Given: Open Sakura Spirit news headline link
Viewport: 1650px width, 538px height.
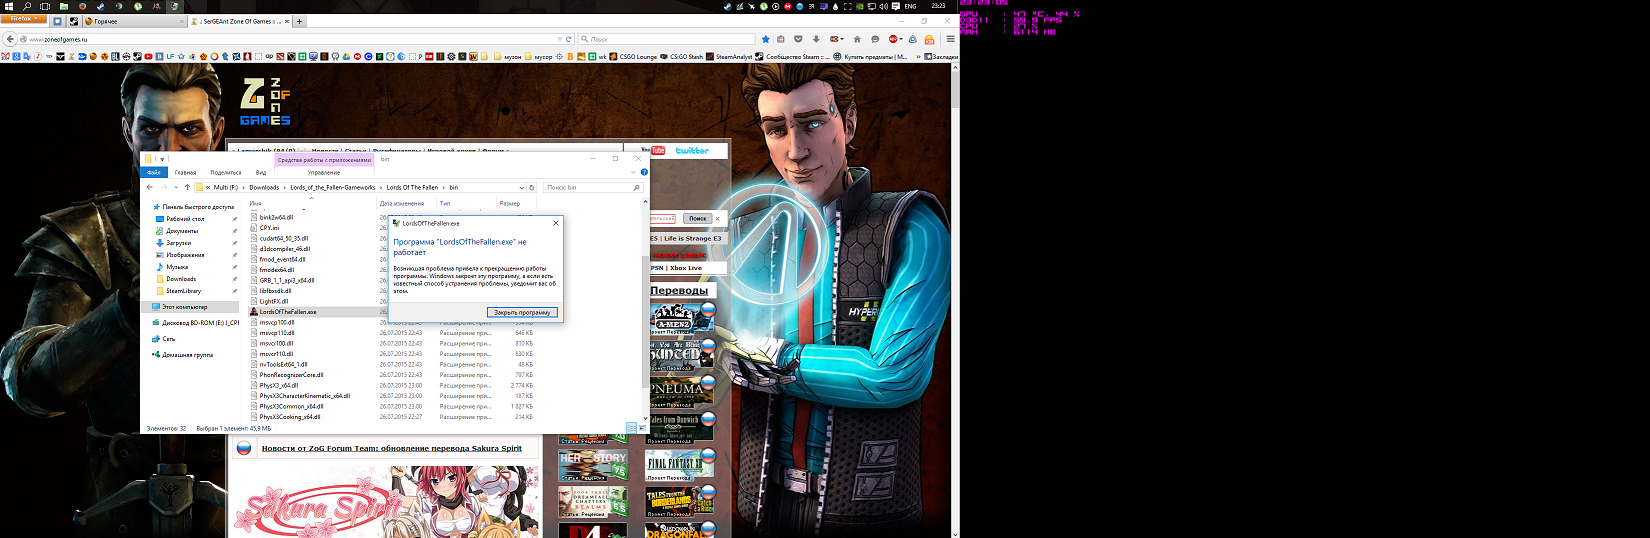Looking at the screenshot, I should click(x=392, y=448).
